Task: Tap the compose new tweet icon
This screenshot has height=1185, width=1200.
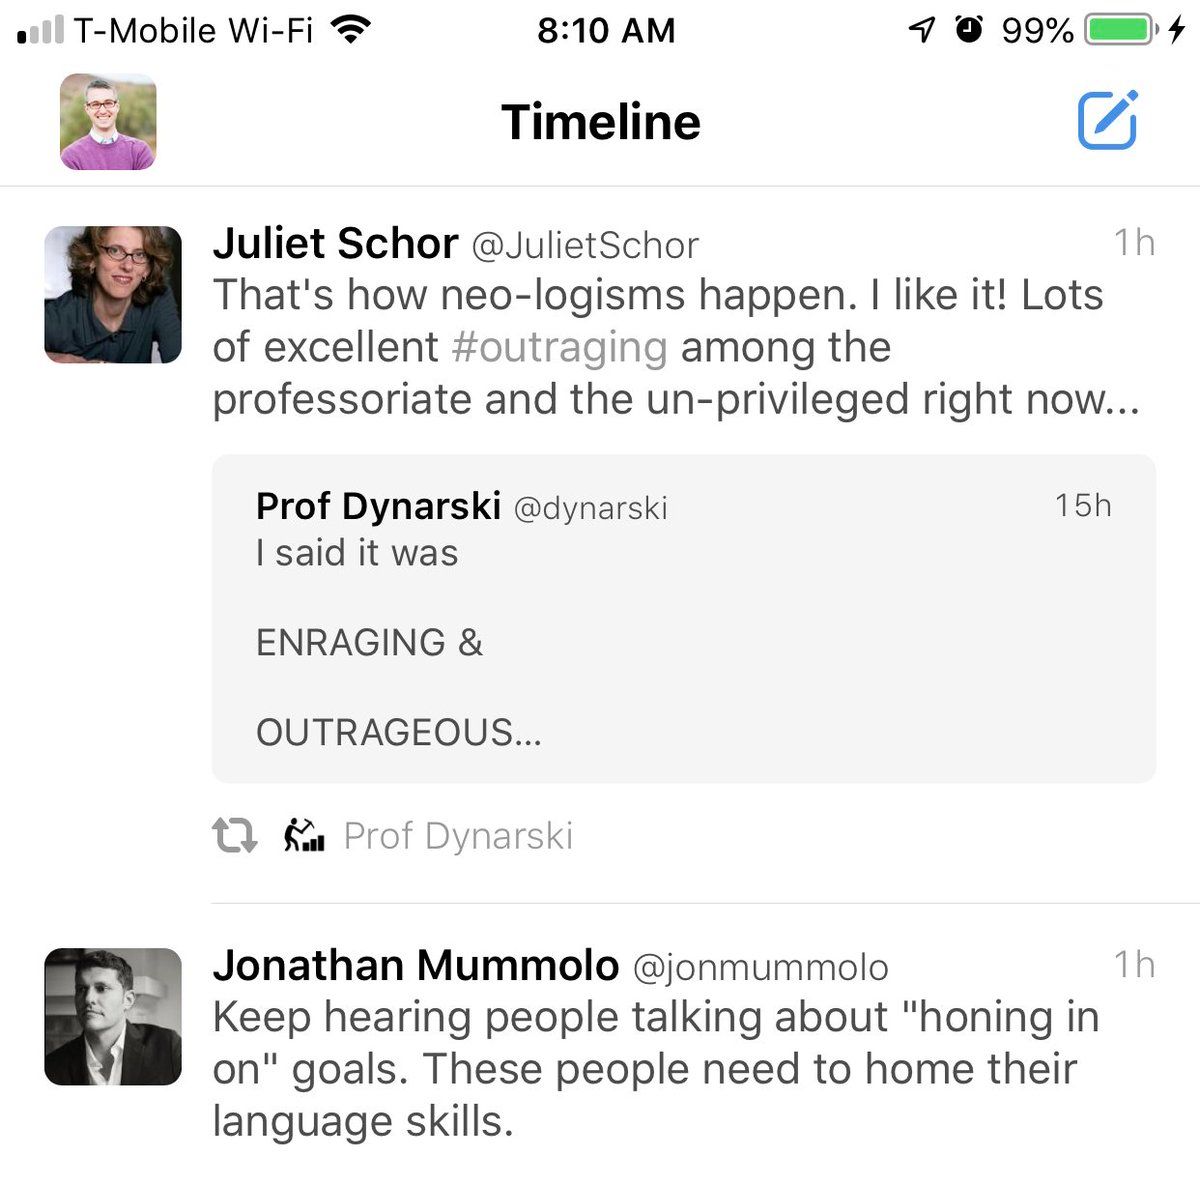Action: (x=1107, y=121)
